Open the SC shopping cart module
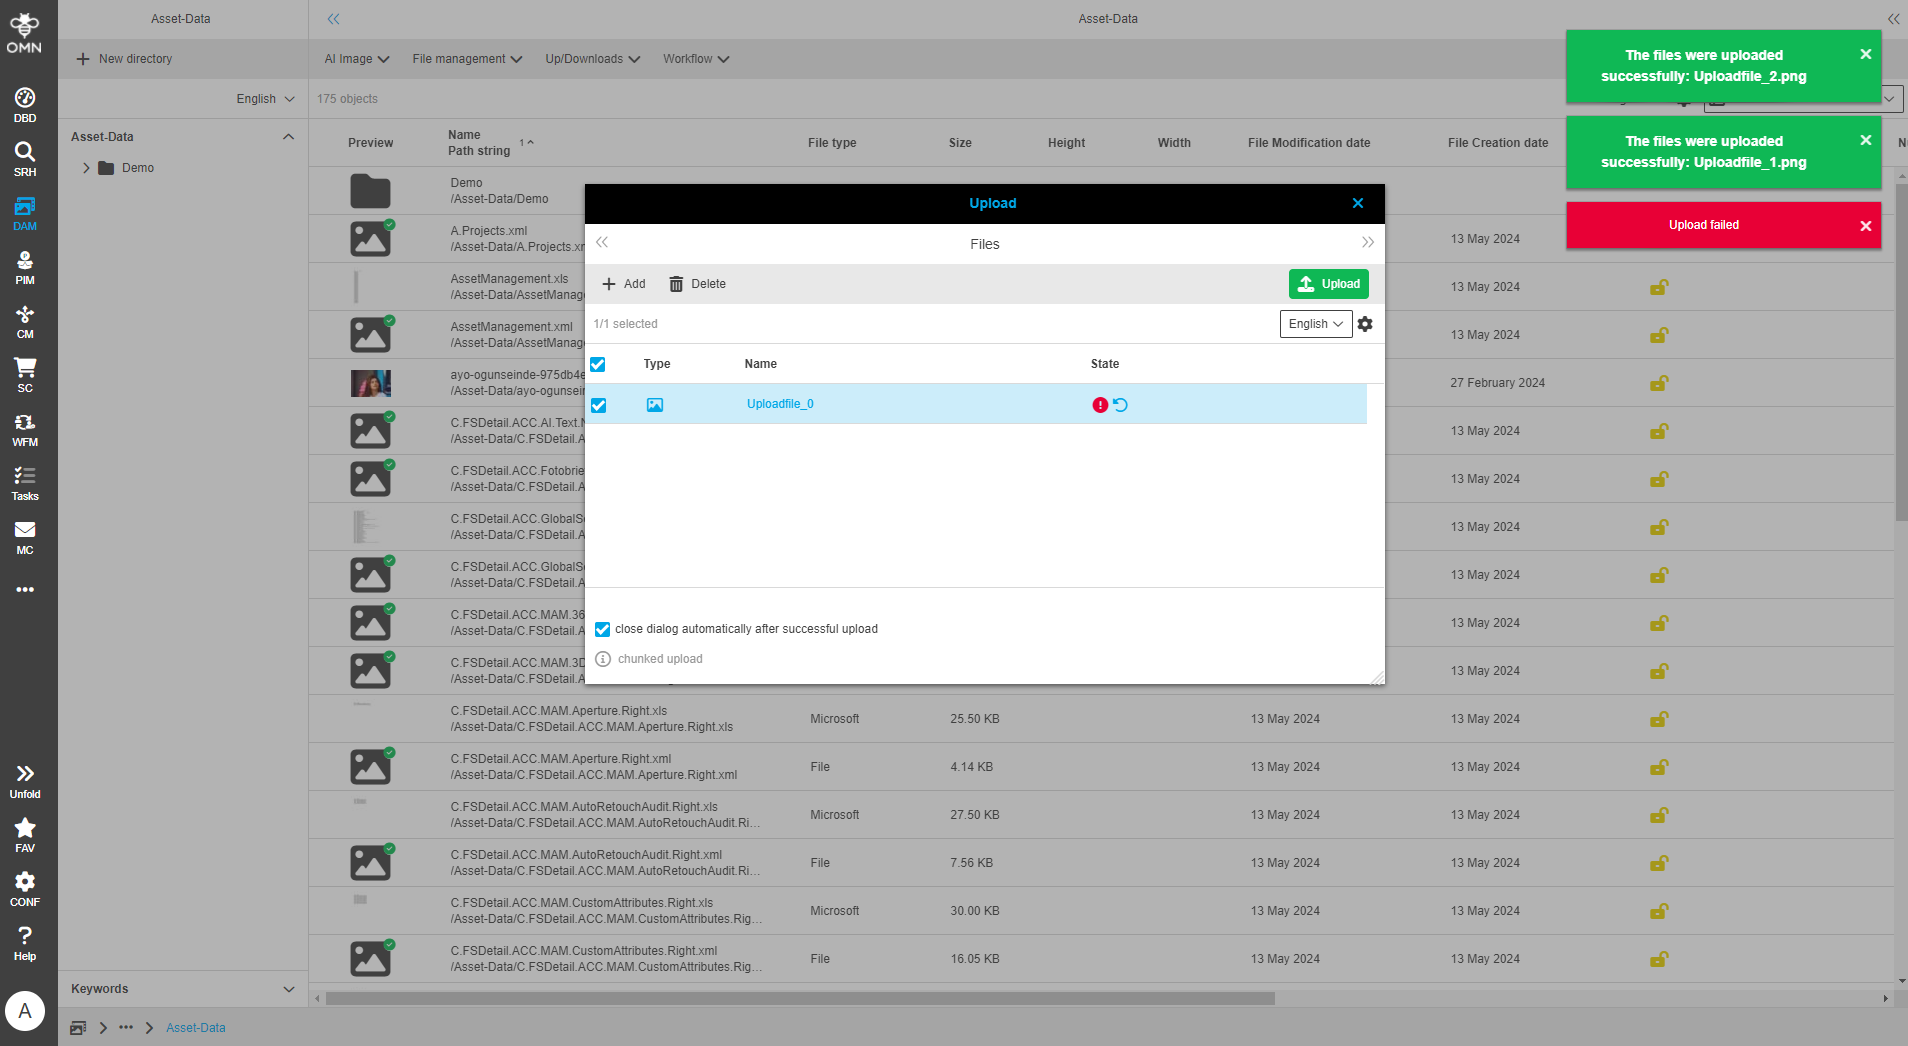Screen dimensions: 1908x1046 coord(25,375)
